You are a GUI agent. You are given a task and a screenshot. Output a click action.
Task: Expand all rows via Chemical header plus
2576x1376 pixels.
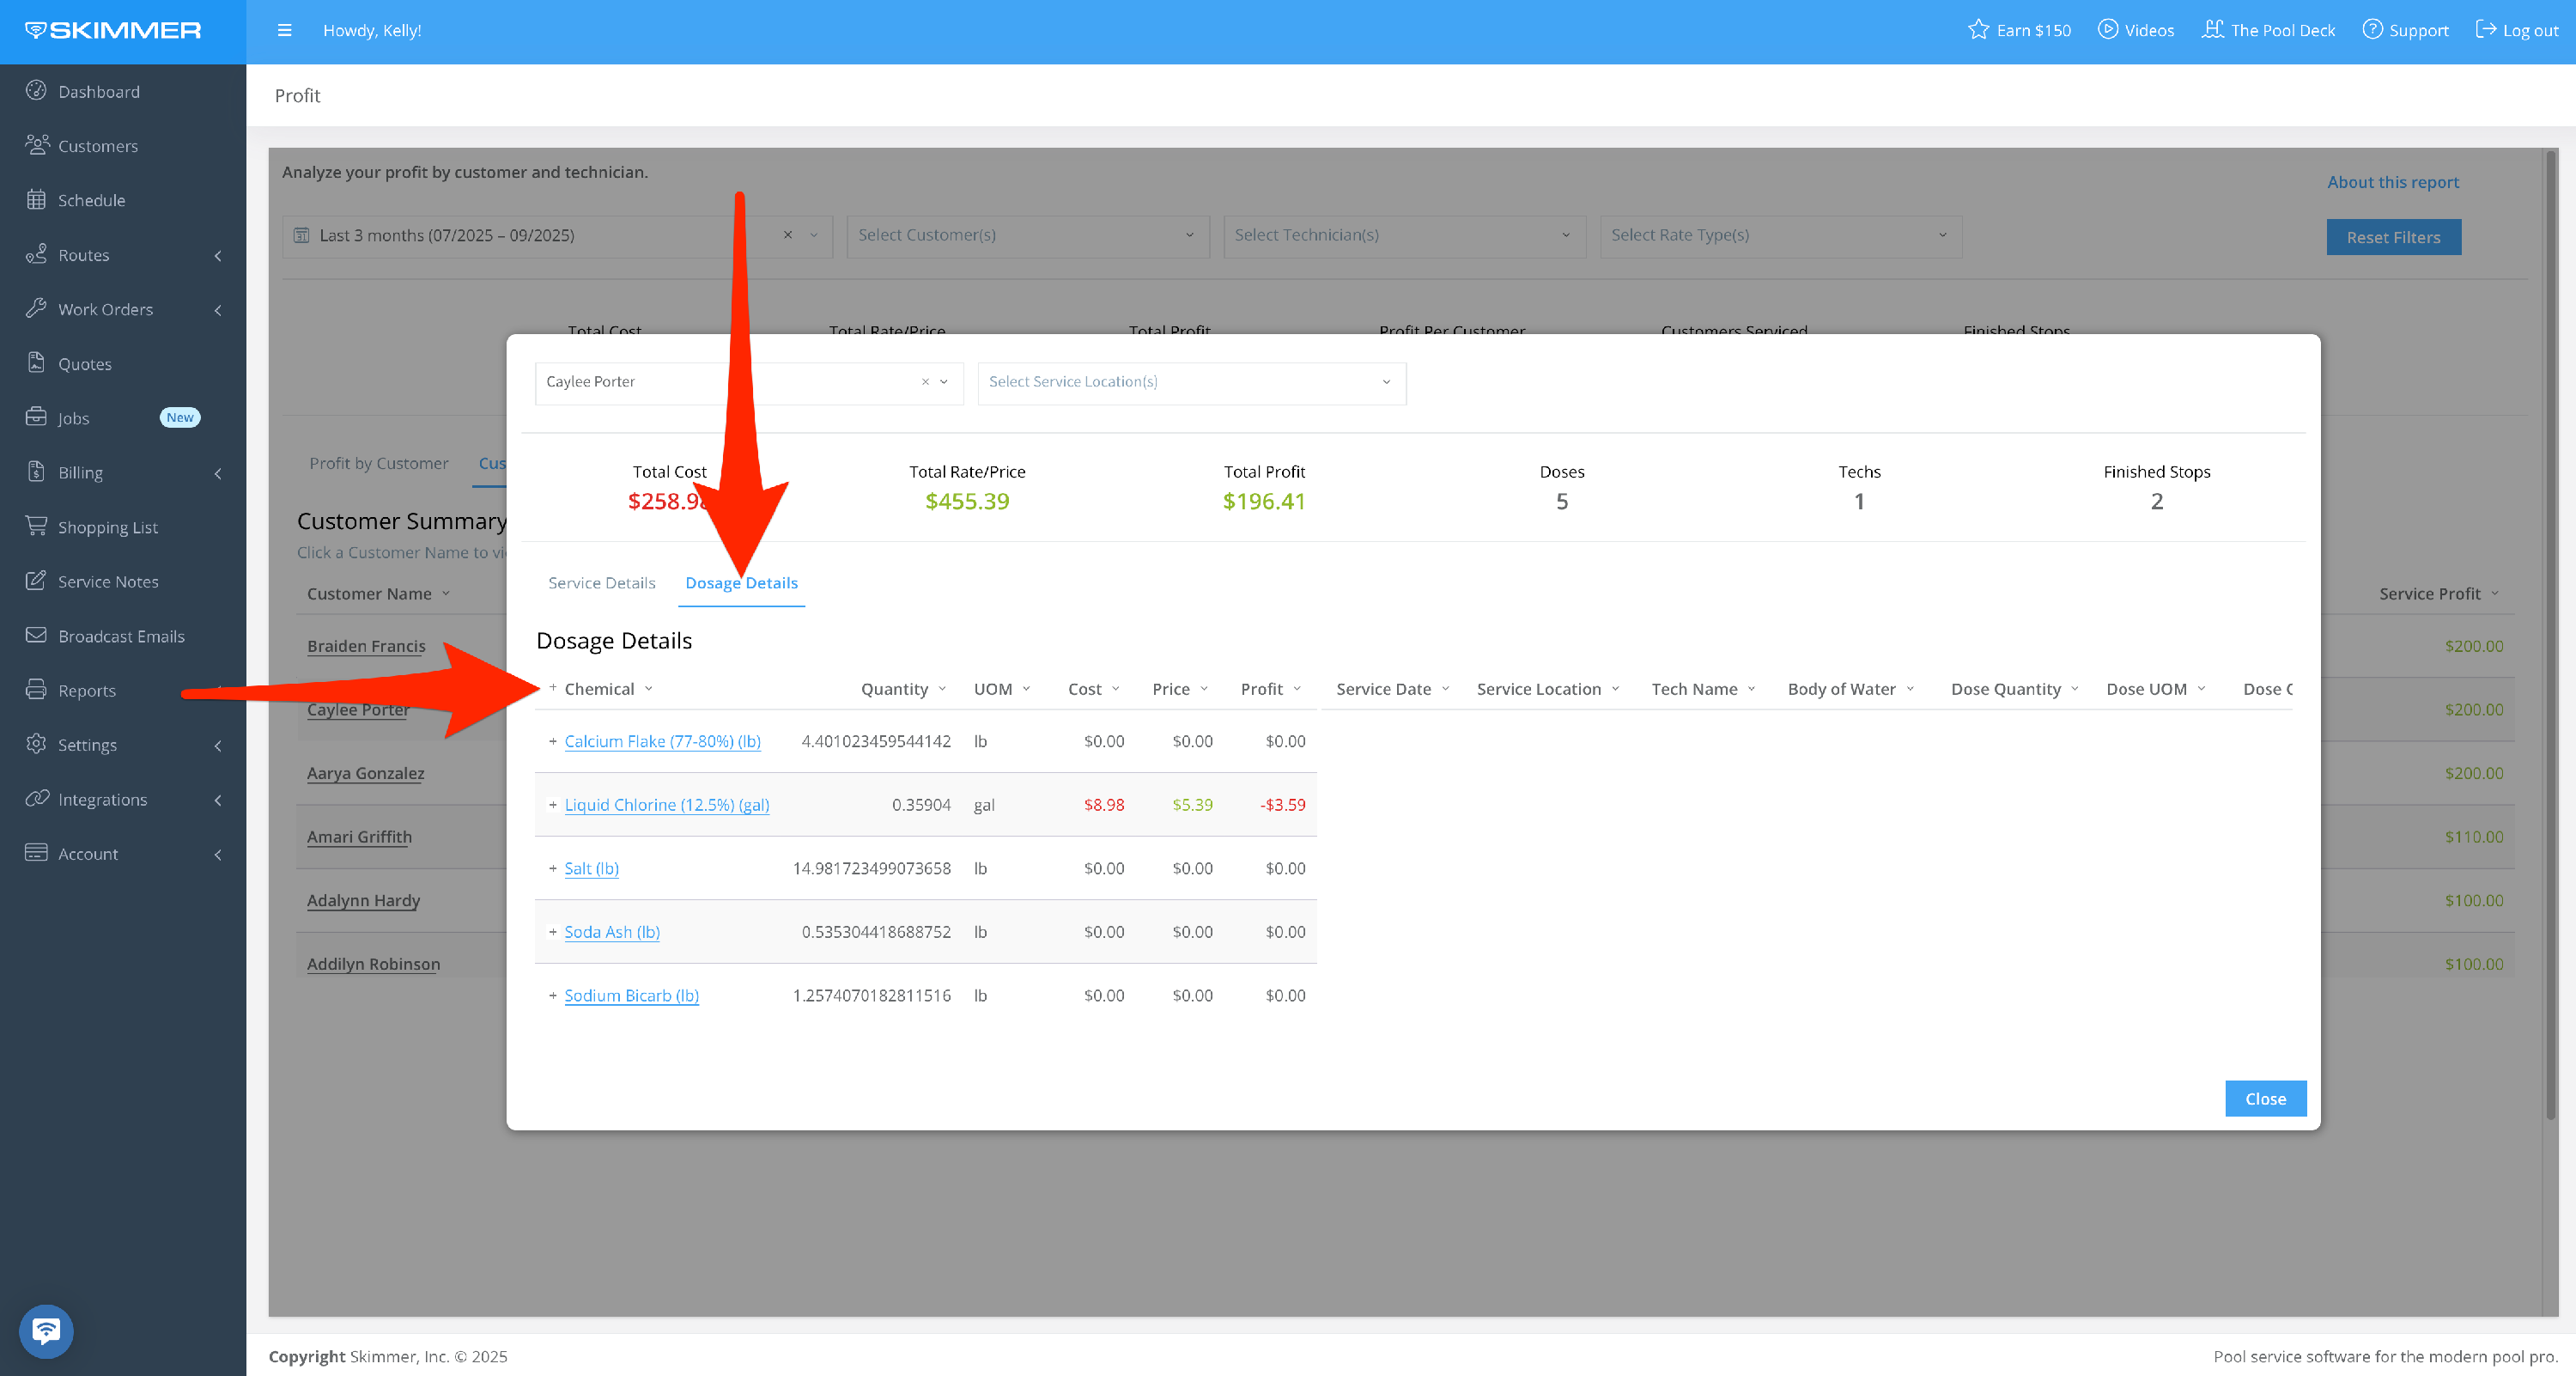552,688
